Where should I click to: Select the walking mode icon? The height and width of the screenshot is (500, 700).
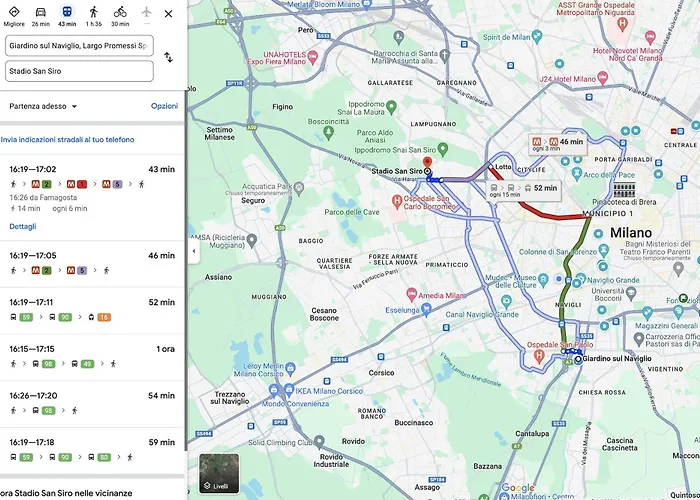tap(93, 14)
